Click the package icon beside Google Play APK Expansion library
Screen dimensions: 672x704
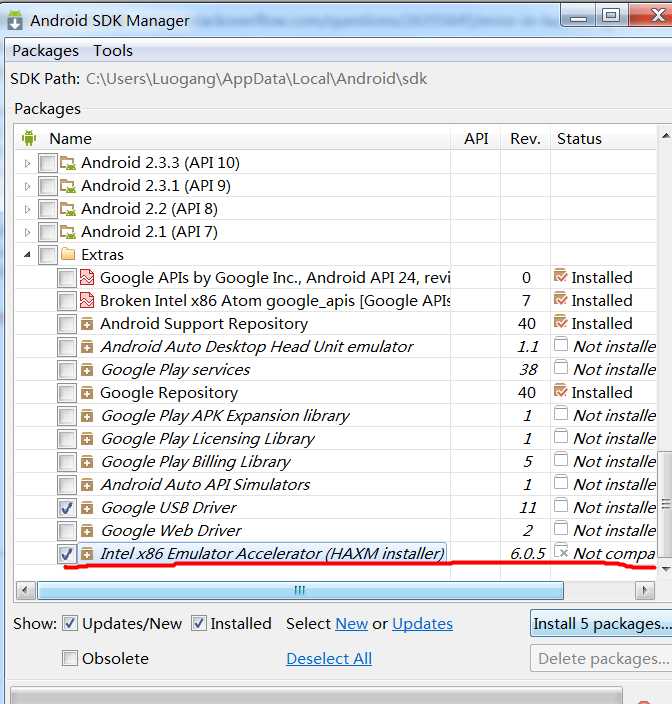pos(87,416)
